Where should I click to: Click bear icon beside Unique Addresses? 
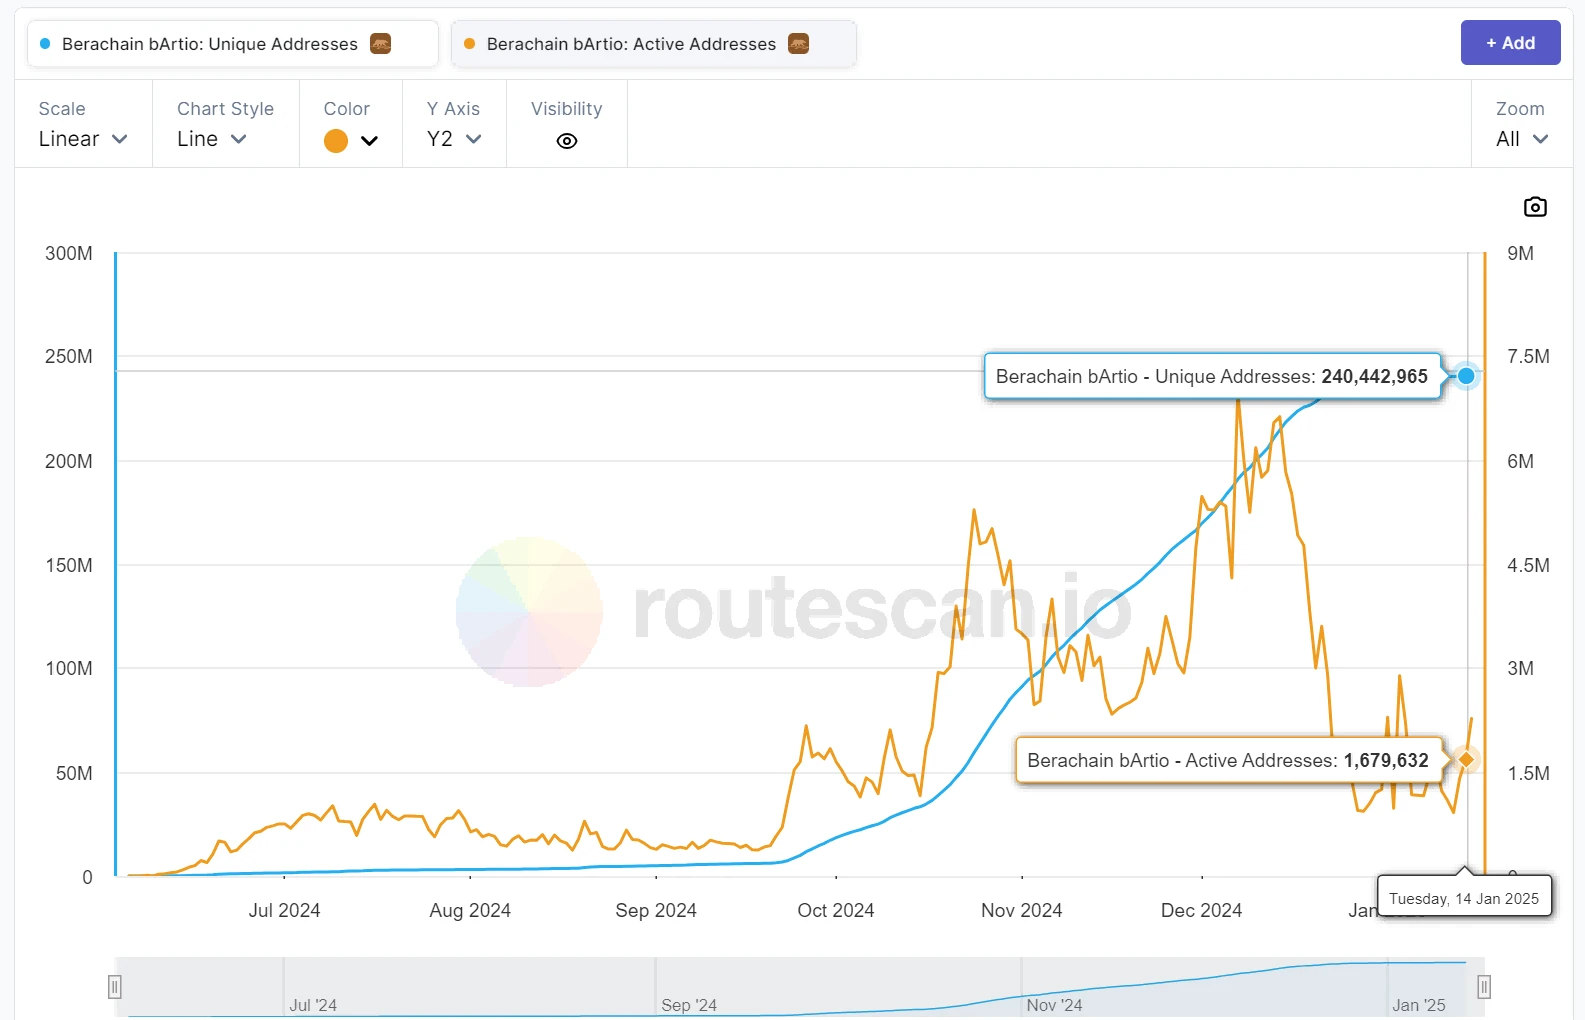(x=381, y=44)
